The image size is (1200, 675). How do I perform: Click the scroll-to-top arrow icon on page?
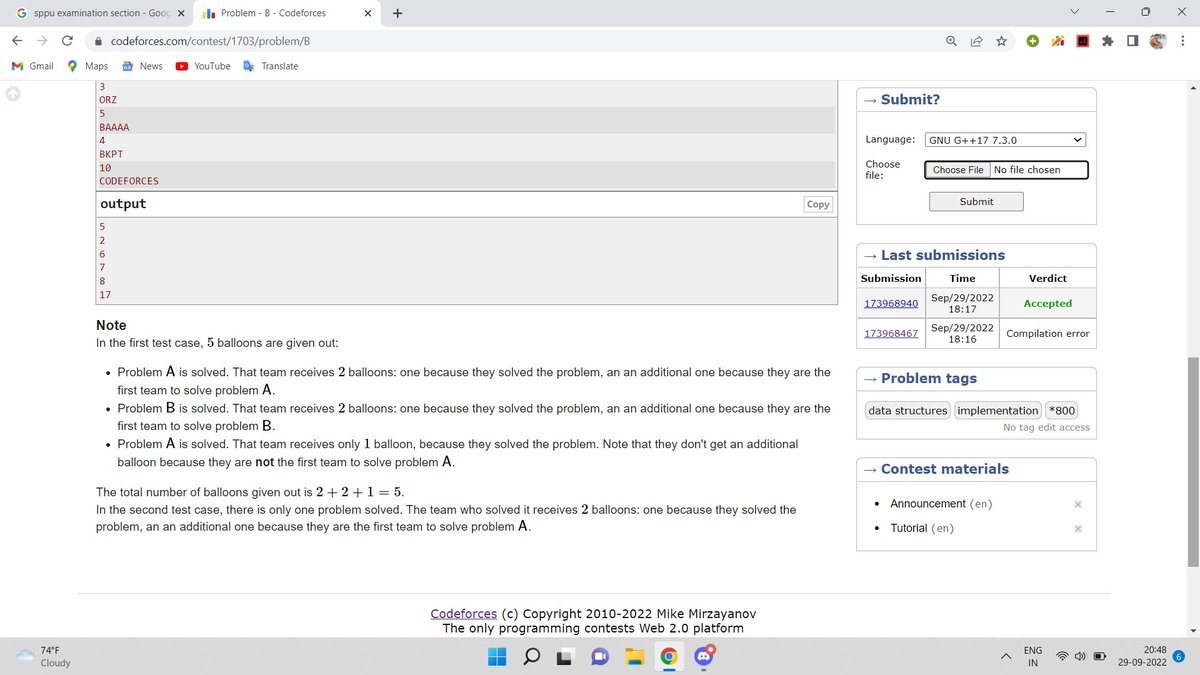click(x=13, y=94)
